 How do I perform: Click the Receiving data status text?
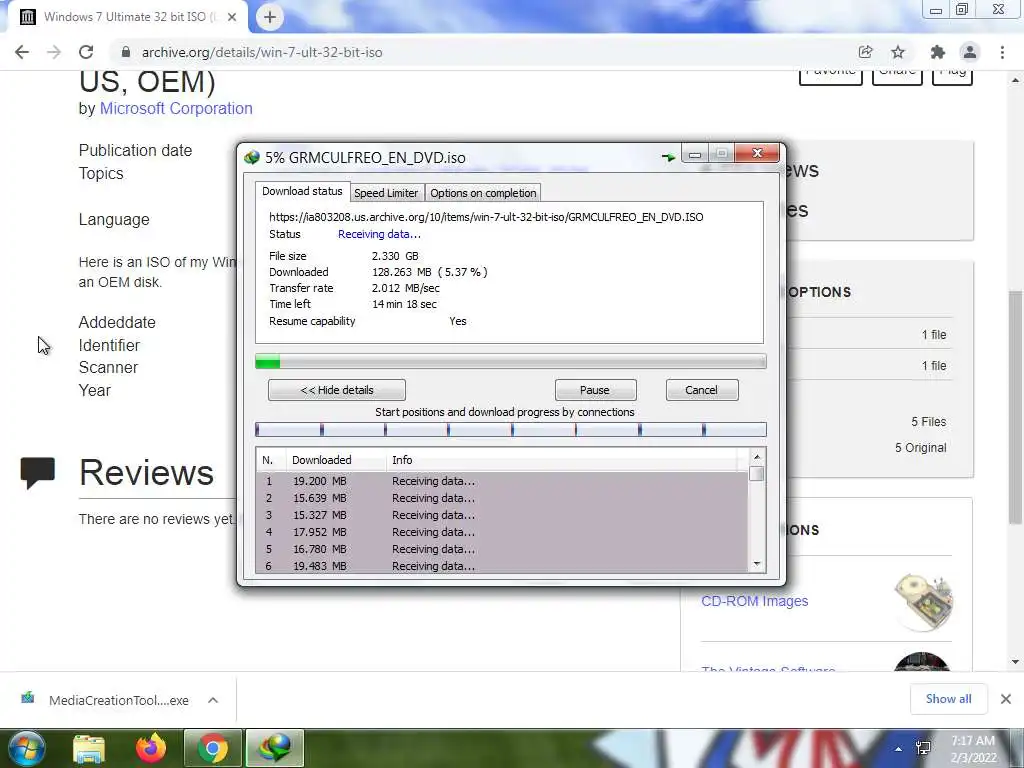pos(379,234)
